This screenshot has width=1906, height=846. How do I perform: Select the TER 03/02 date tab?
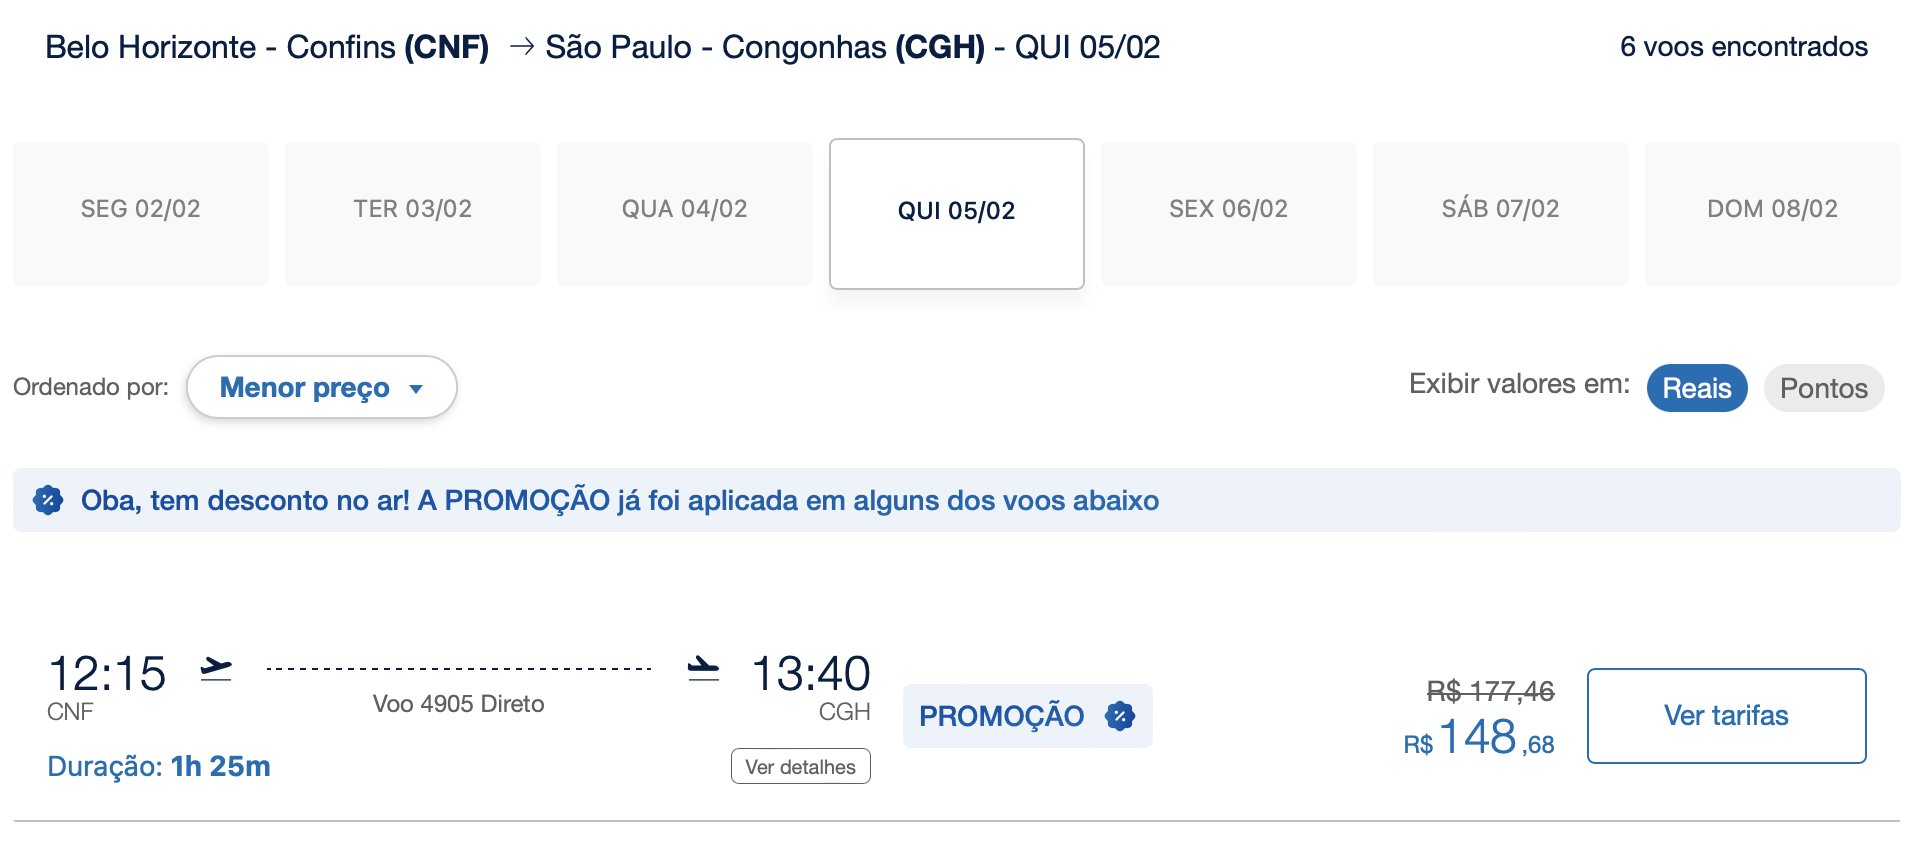tap(413, 209)
